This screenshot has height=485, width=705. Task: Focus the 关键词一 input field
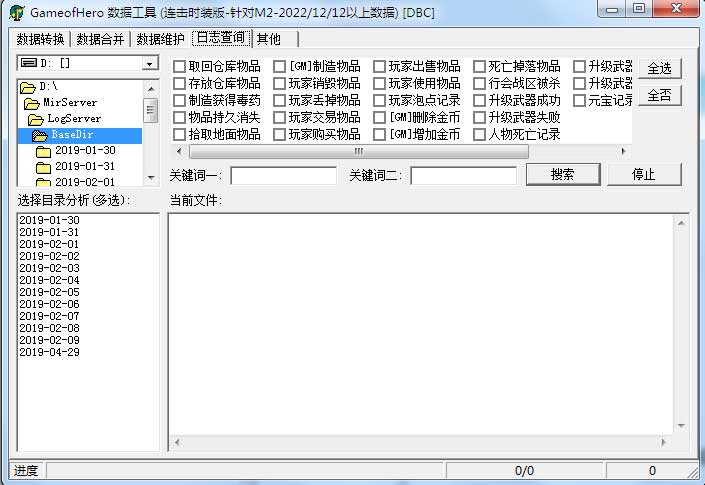click(283, 175)
